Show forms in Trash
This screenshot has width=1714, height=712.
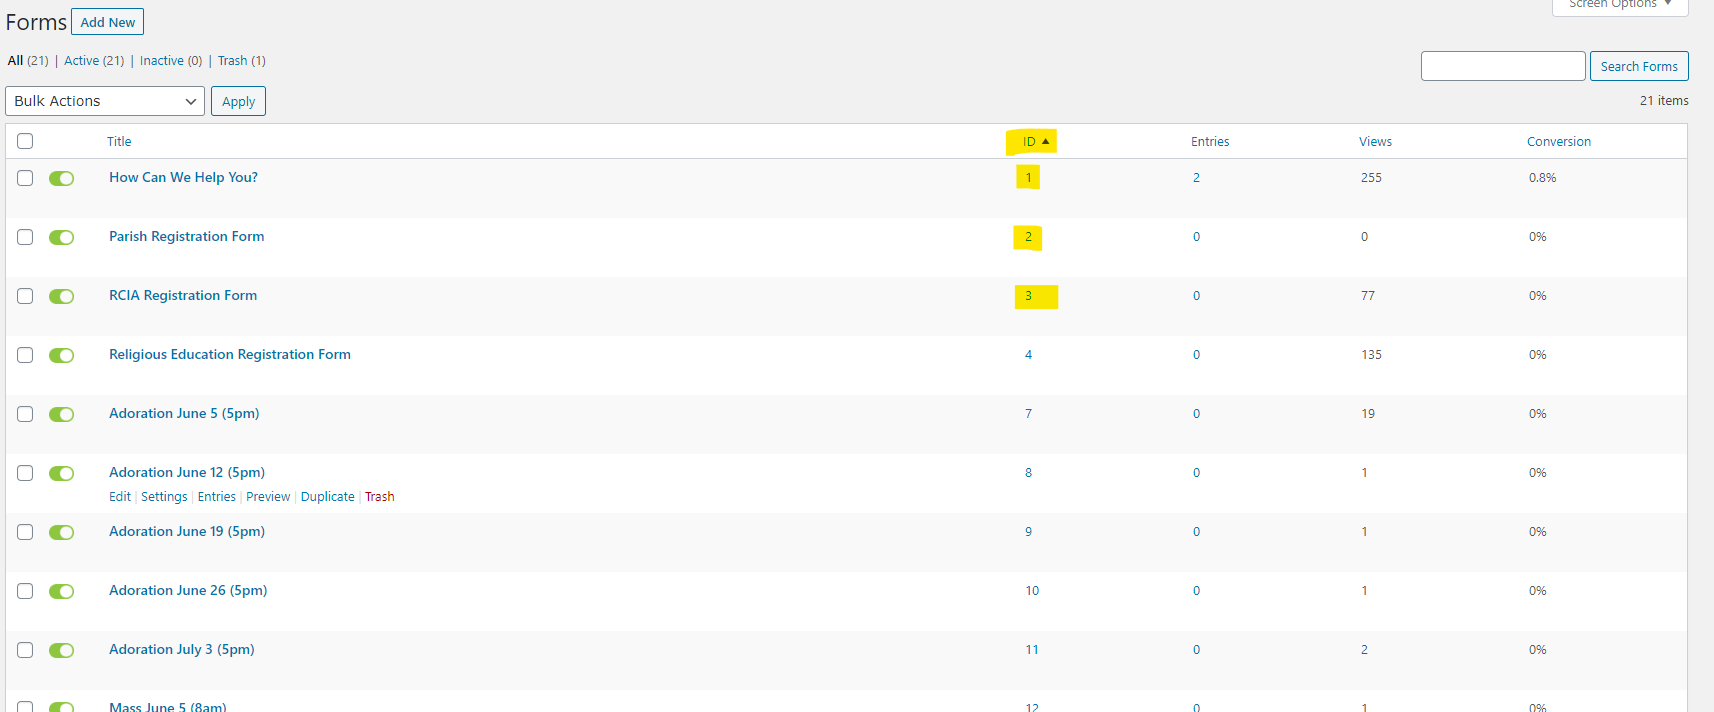click(x=232, y=61)
